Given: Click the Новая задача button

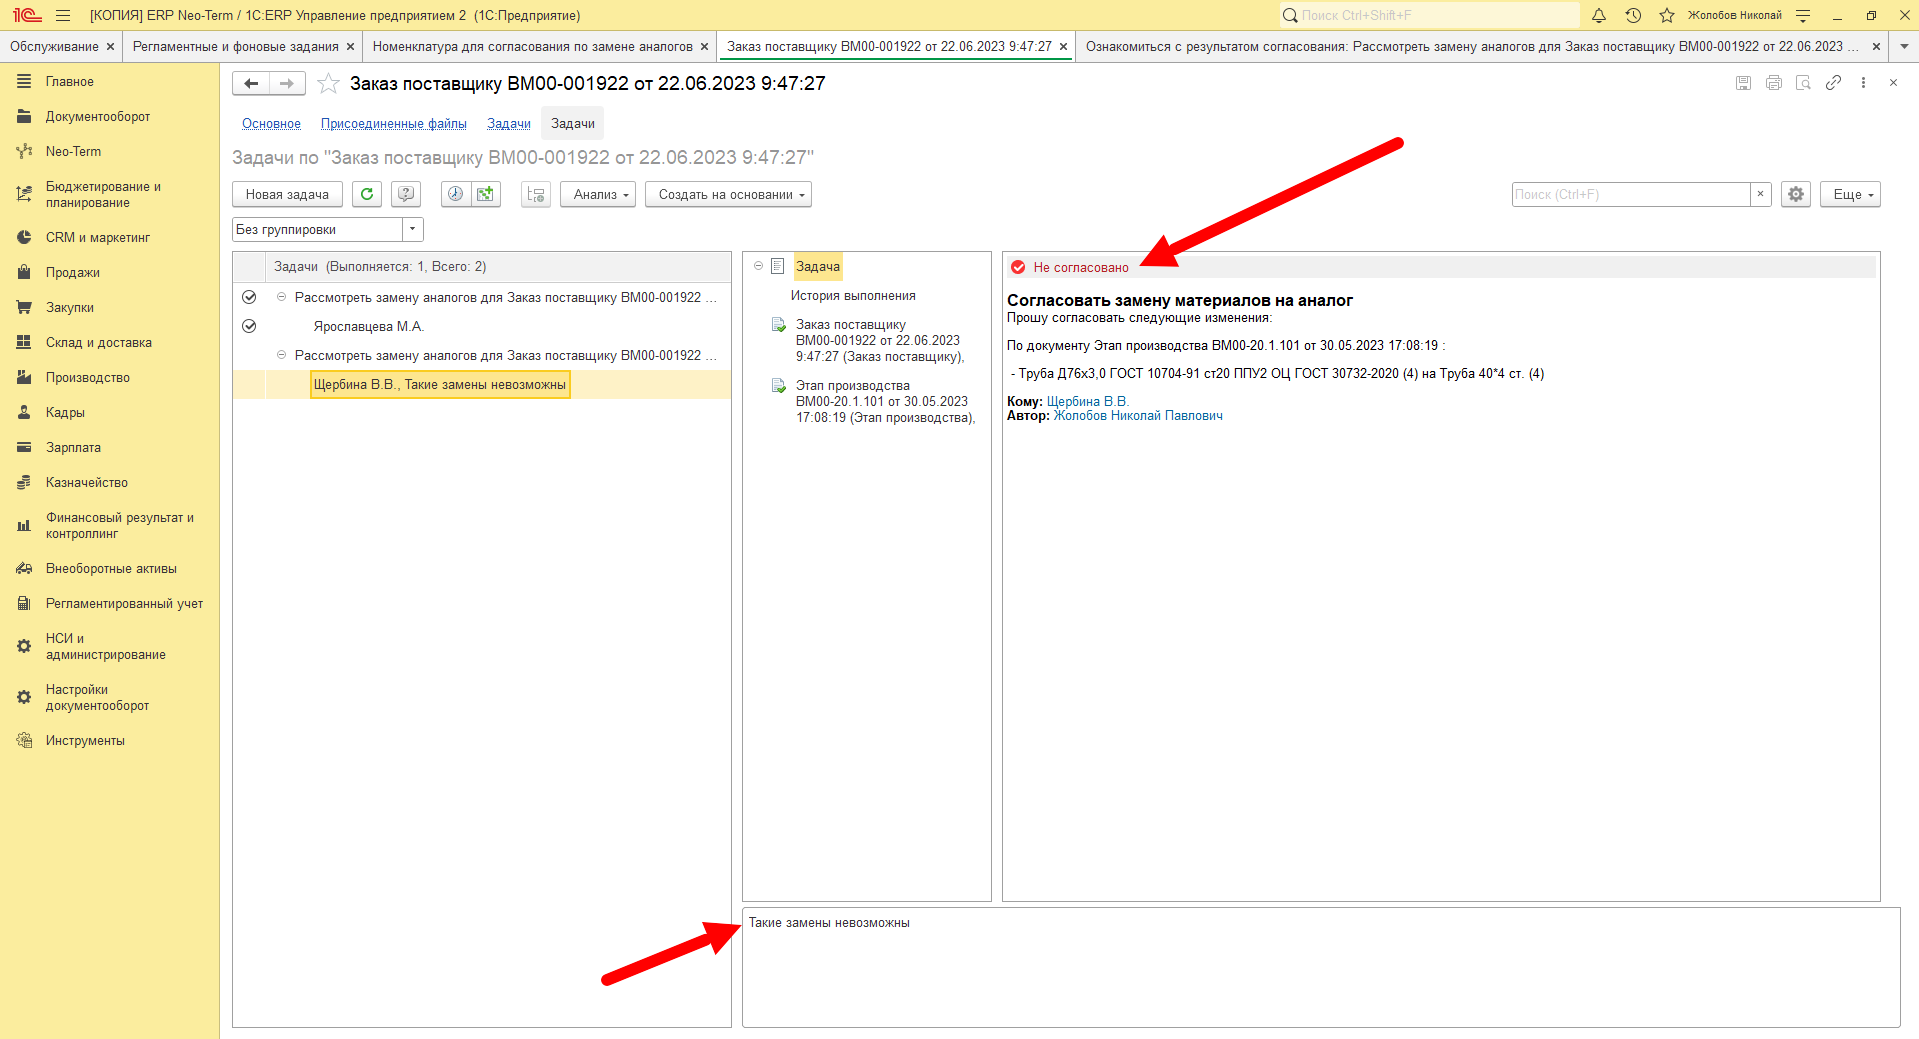Looking at the screenshot, I should click(x=287, y=194).
